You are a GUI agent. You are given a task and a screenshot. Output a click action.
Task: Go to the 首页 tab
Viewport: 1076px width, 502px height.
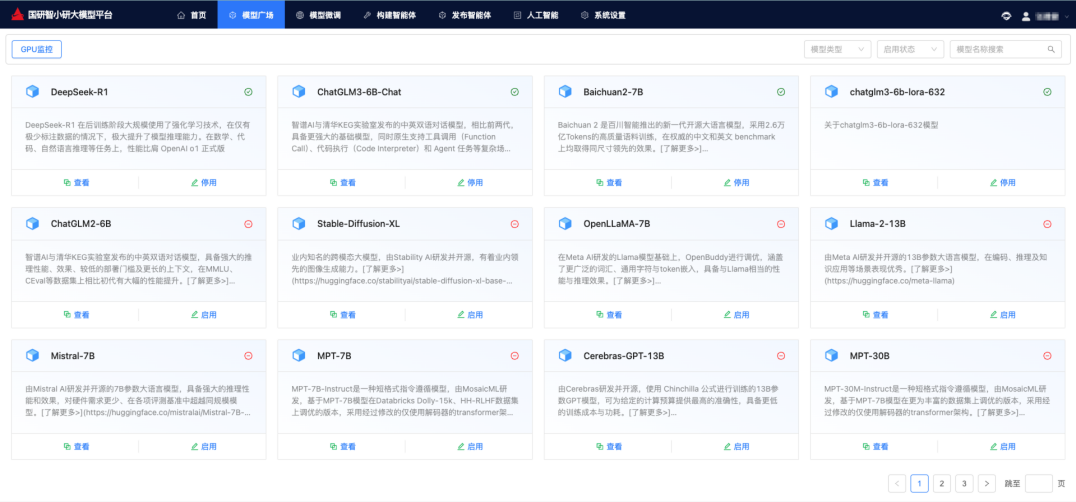(191, 14)
